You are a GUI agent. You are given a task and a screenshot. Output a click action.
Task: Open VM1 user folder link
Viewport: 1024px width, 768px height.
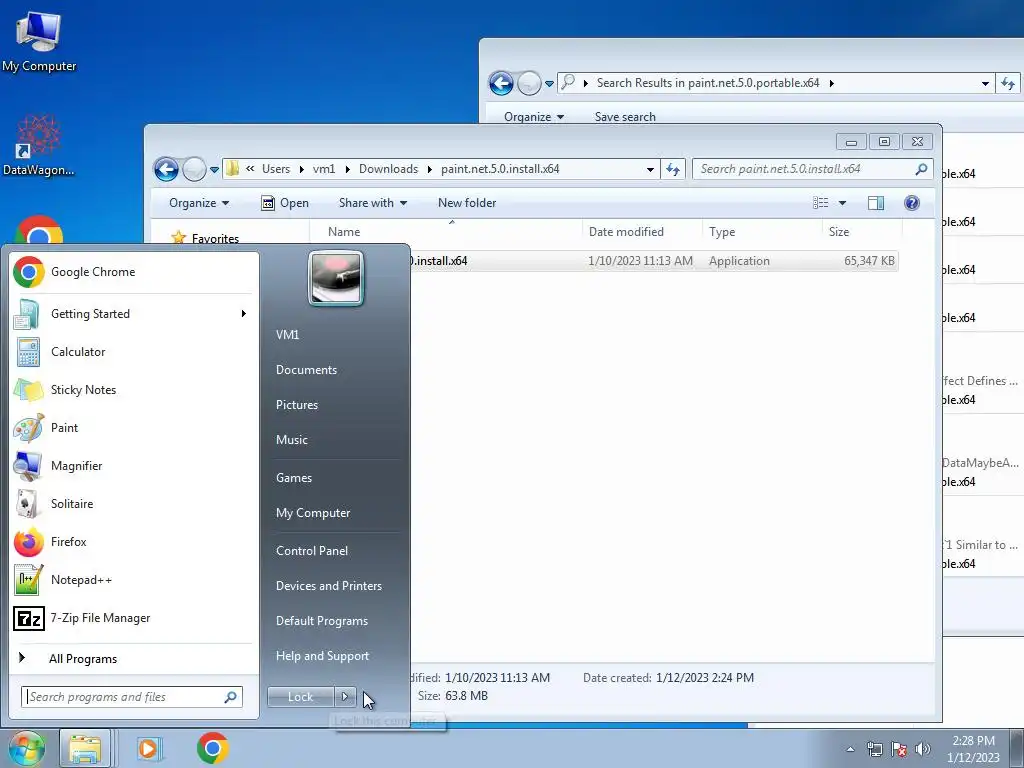(x=287, y=334)
